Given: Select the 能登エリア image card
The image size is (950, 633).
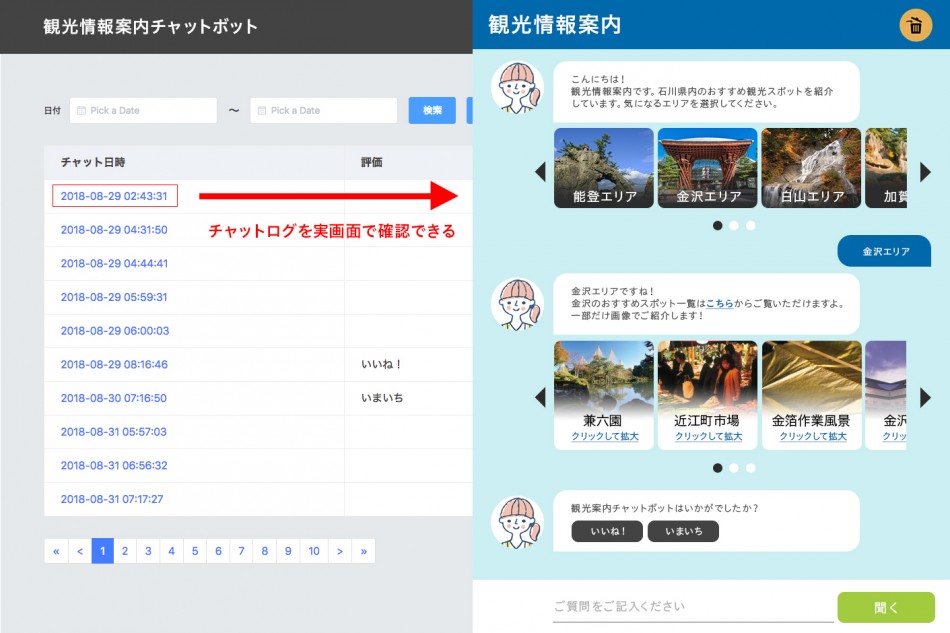Looking at the screenshot, I should (604, 168).
